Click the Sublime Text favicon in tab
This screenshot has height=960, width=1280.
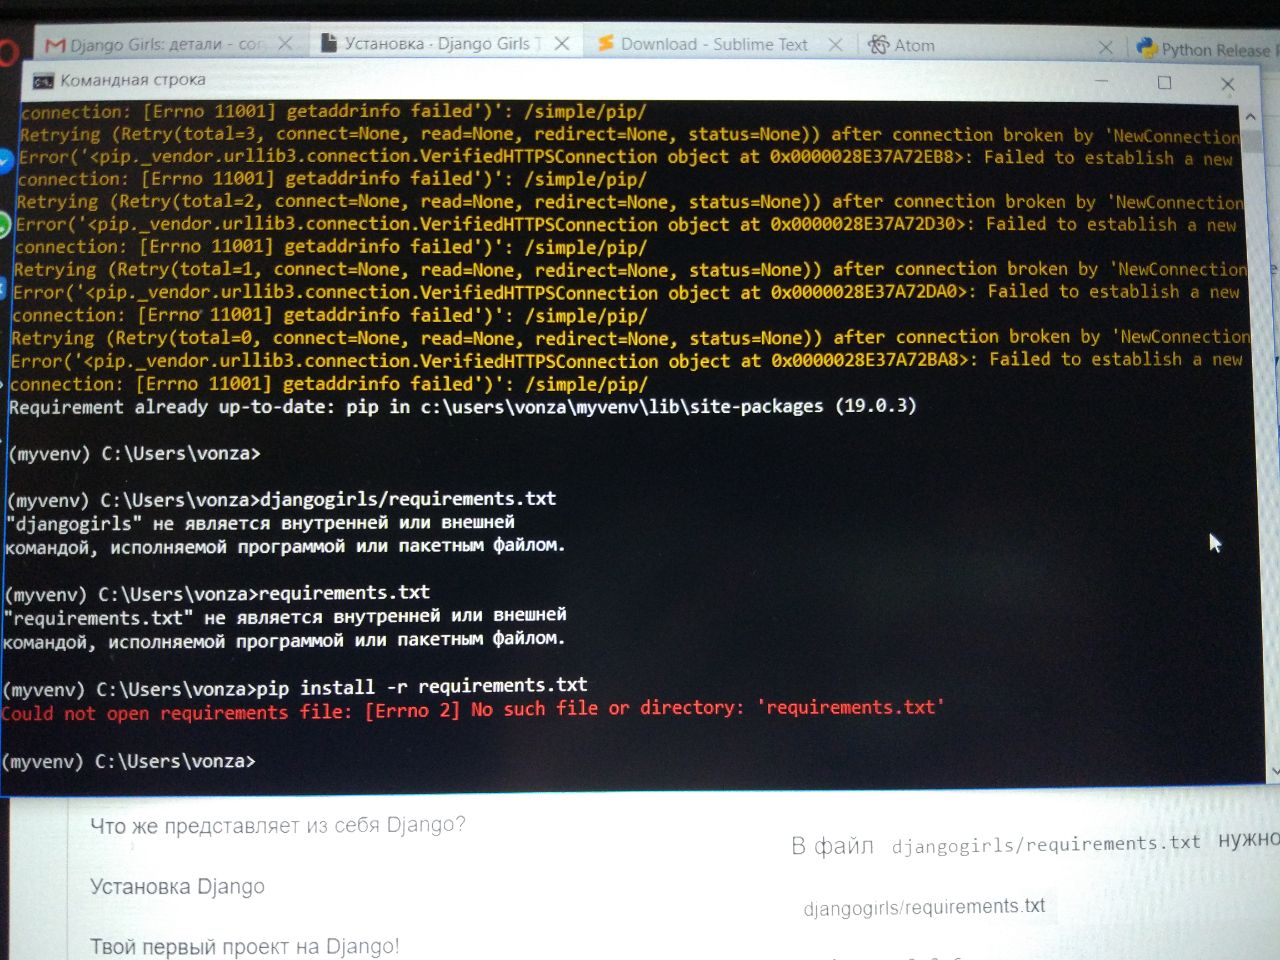[x=606, y=44]
